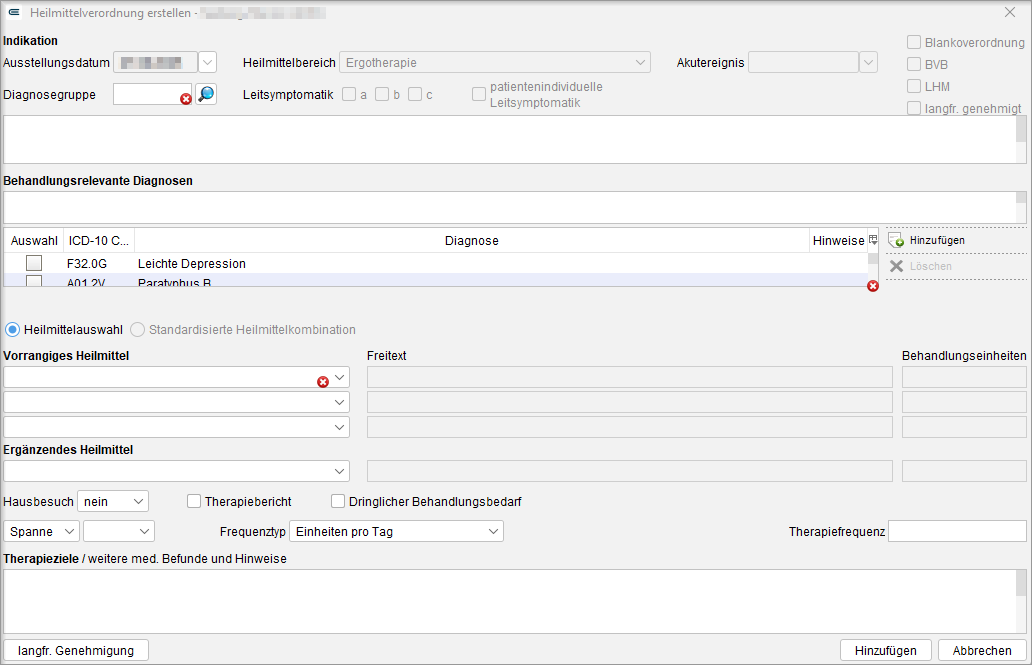Open the Akutereignis date dropdown
The width and height of the screenshot is (1032, 665).
point(868,63)
